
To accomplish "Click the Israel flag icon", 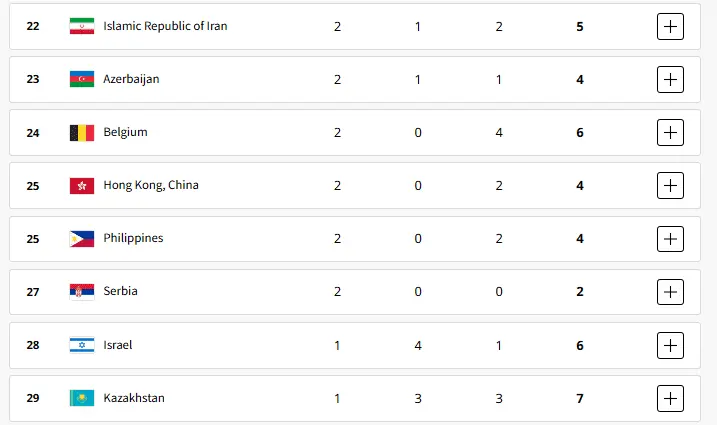I will point(81,345).
